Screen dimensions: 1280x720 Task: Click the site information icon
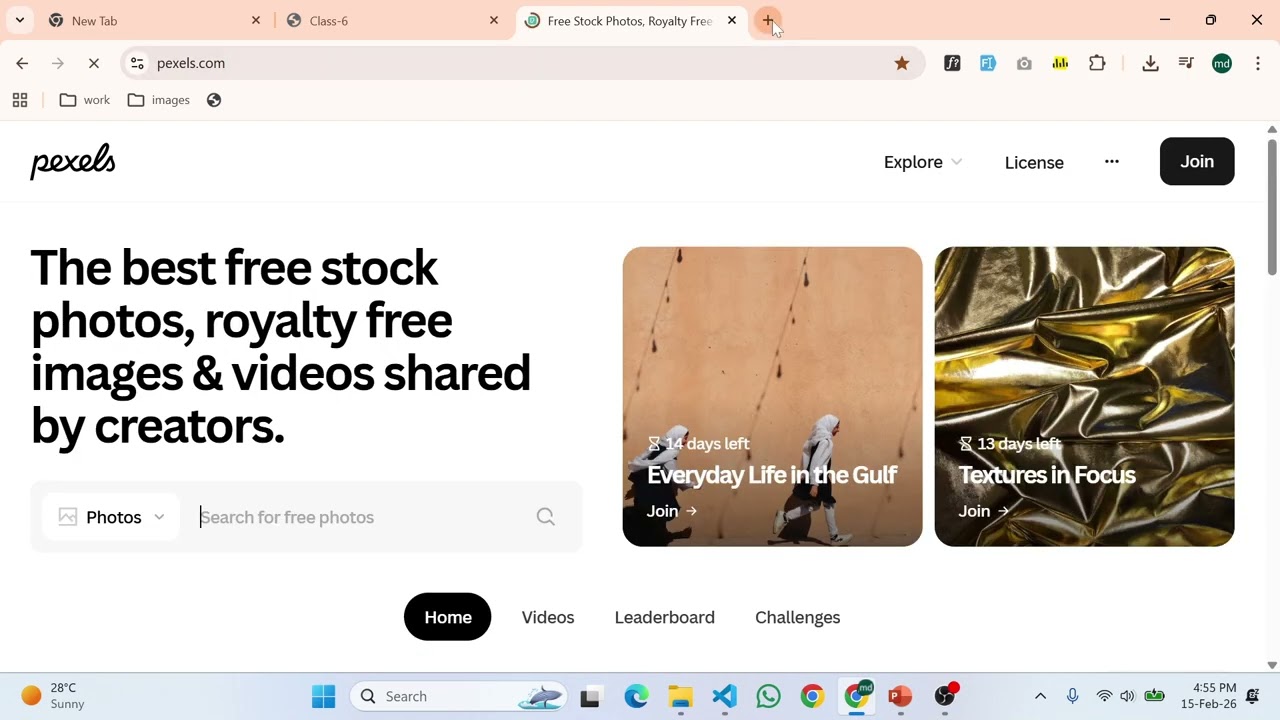tap(138, 63)
